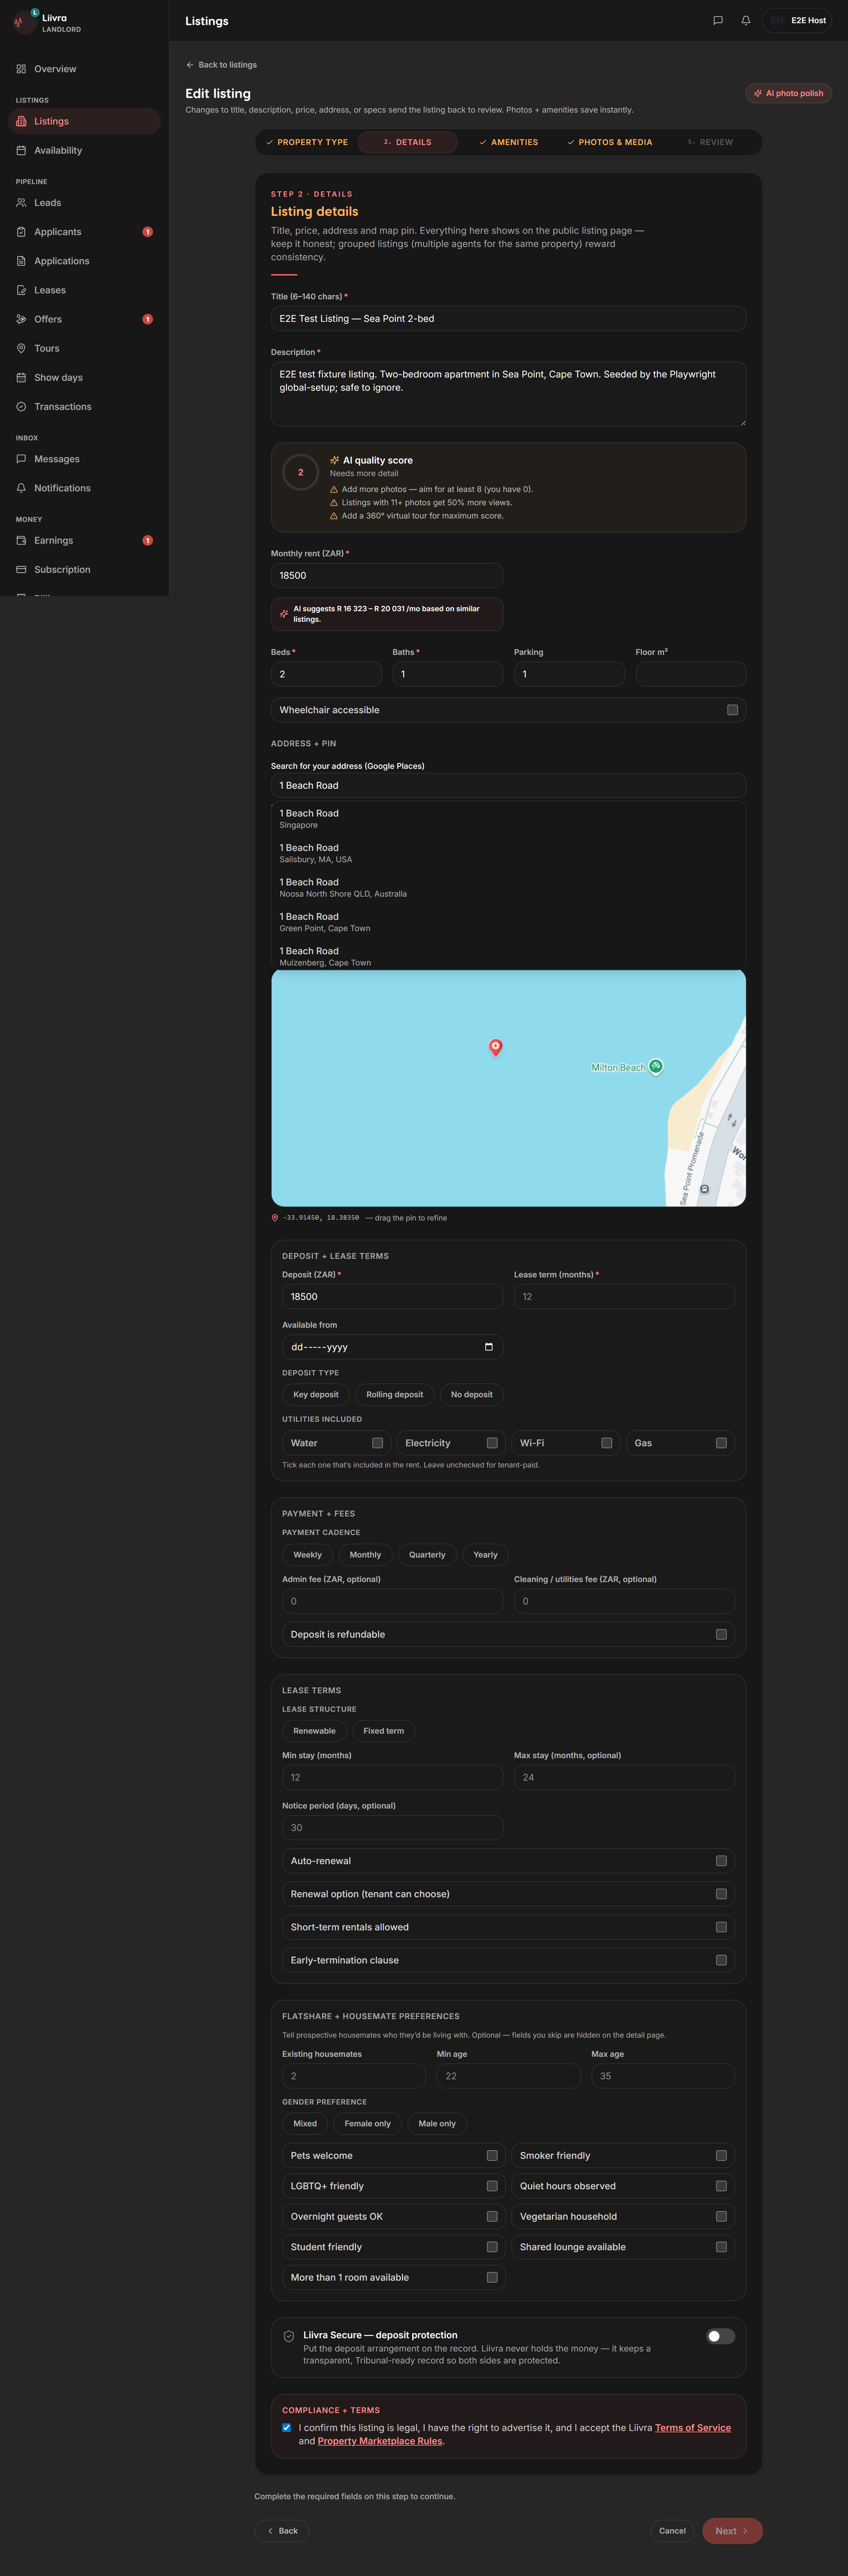
Task: Check Short-term rentals allowed
Action: (721, 1927)
